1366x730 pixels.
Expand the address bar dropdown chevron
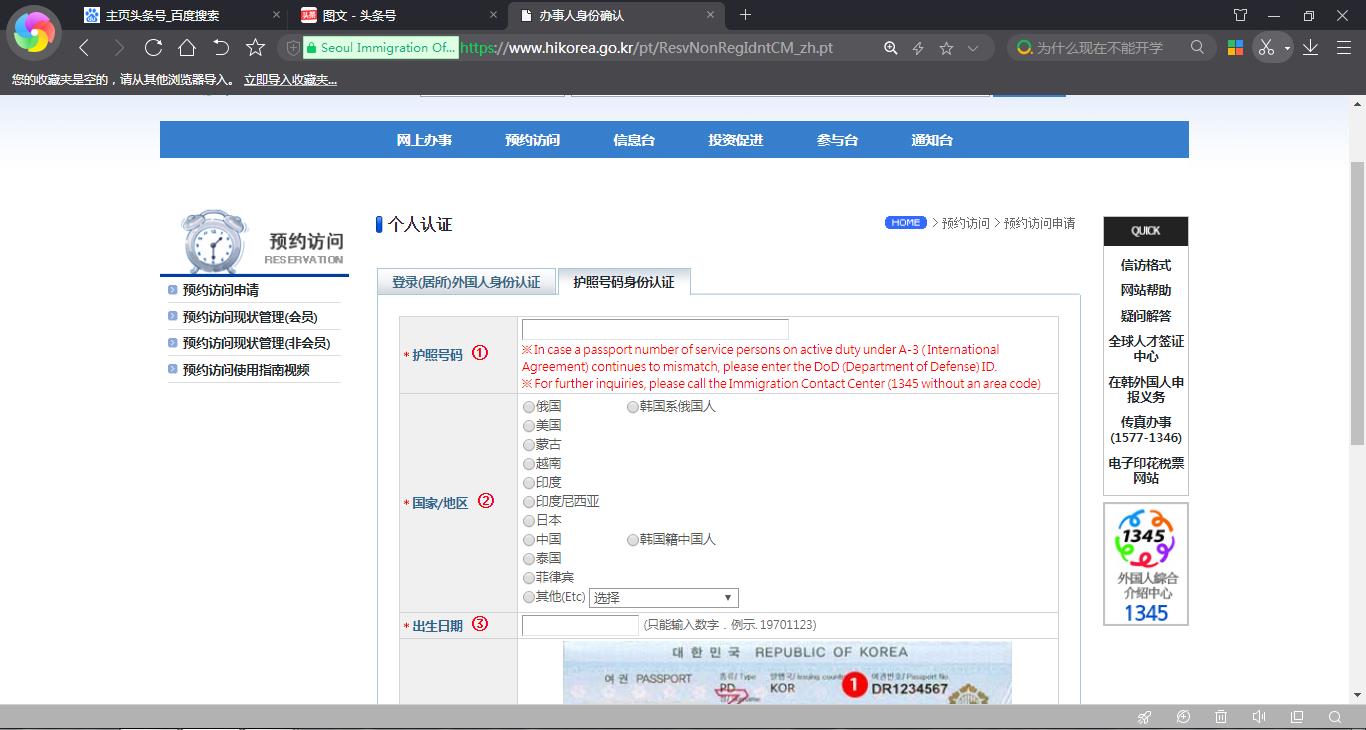(x=971, y=47)
